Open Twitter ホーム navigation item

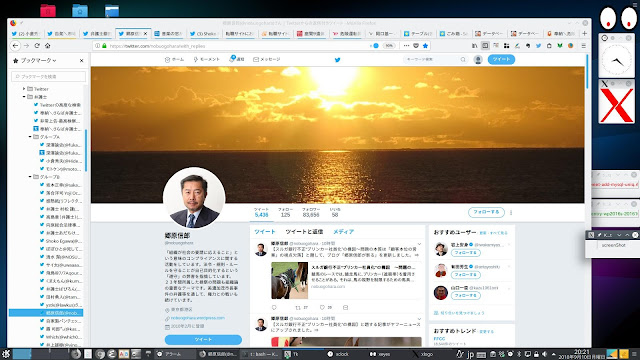click(x=174, y=60)
